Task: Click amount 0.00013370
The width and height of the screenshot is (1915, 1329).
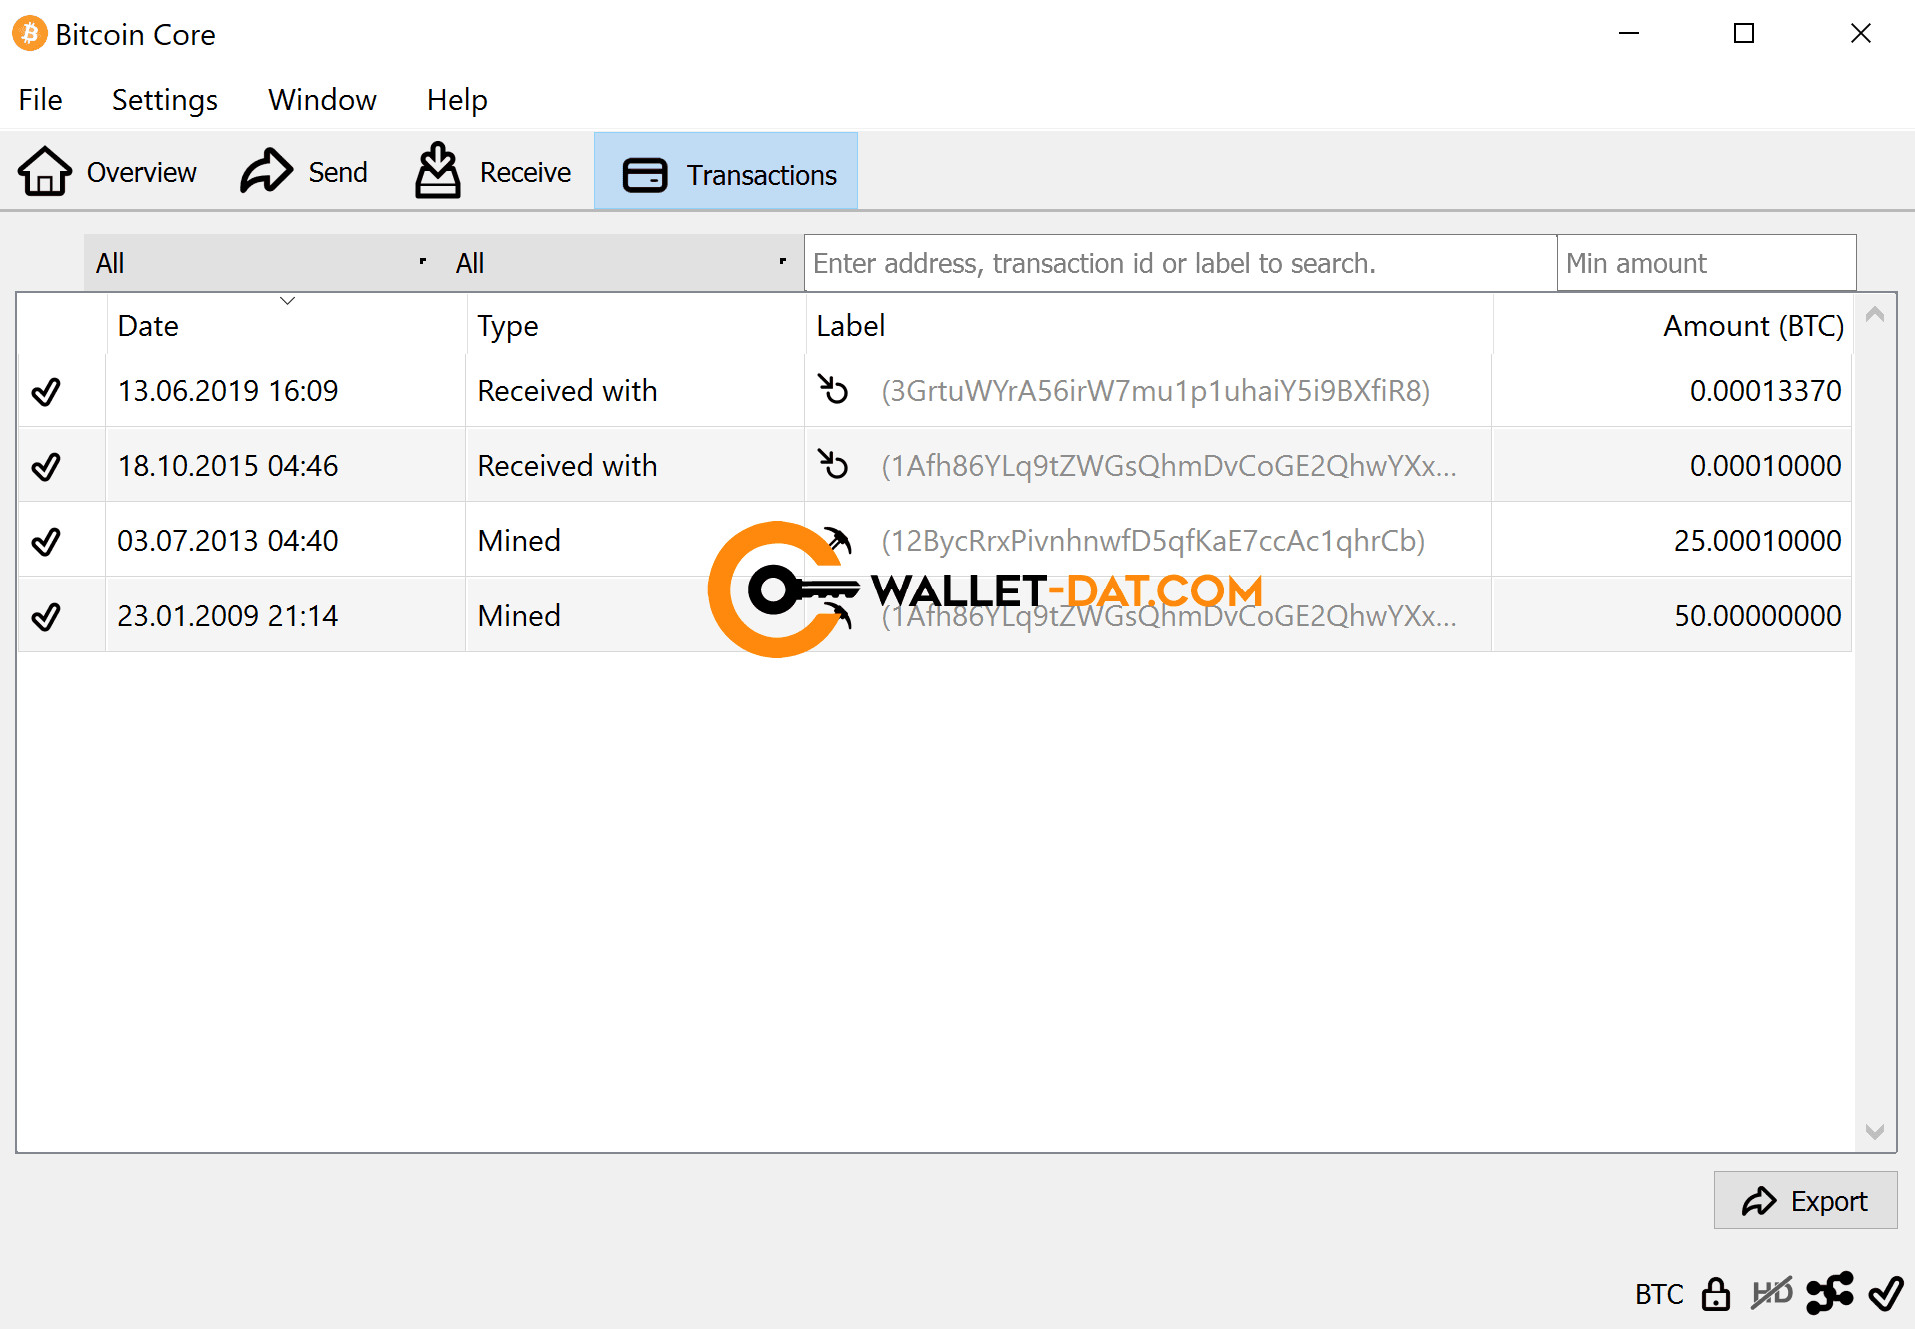Action: pyautogui.click(x=1765, y=391)
